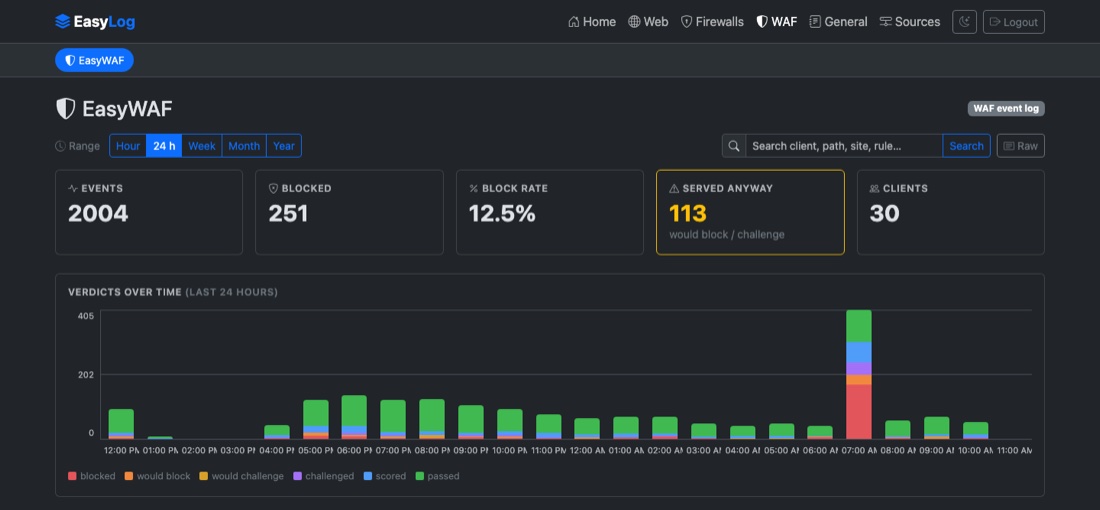
Task: Open the Sources section
Action: 910,22
